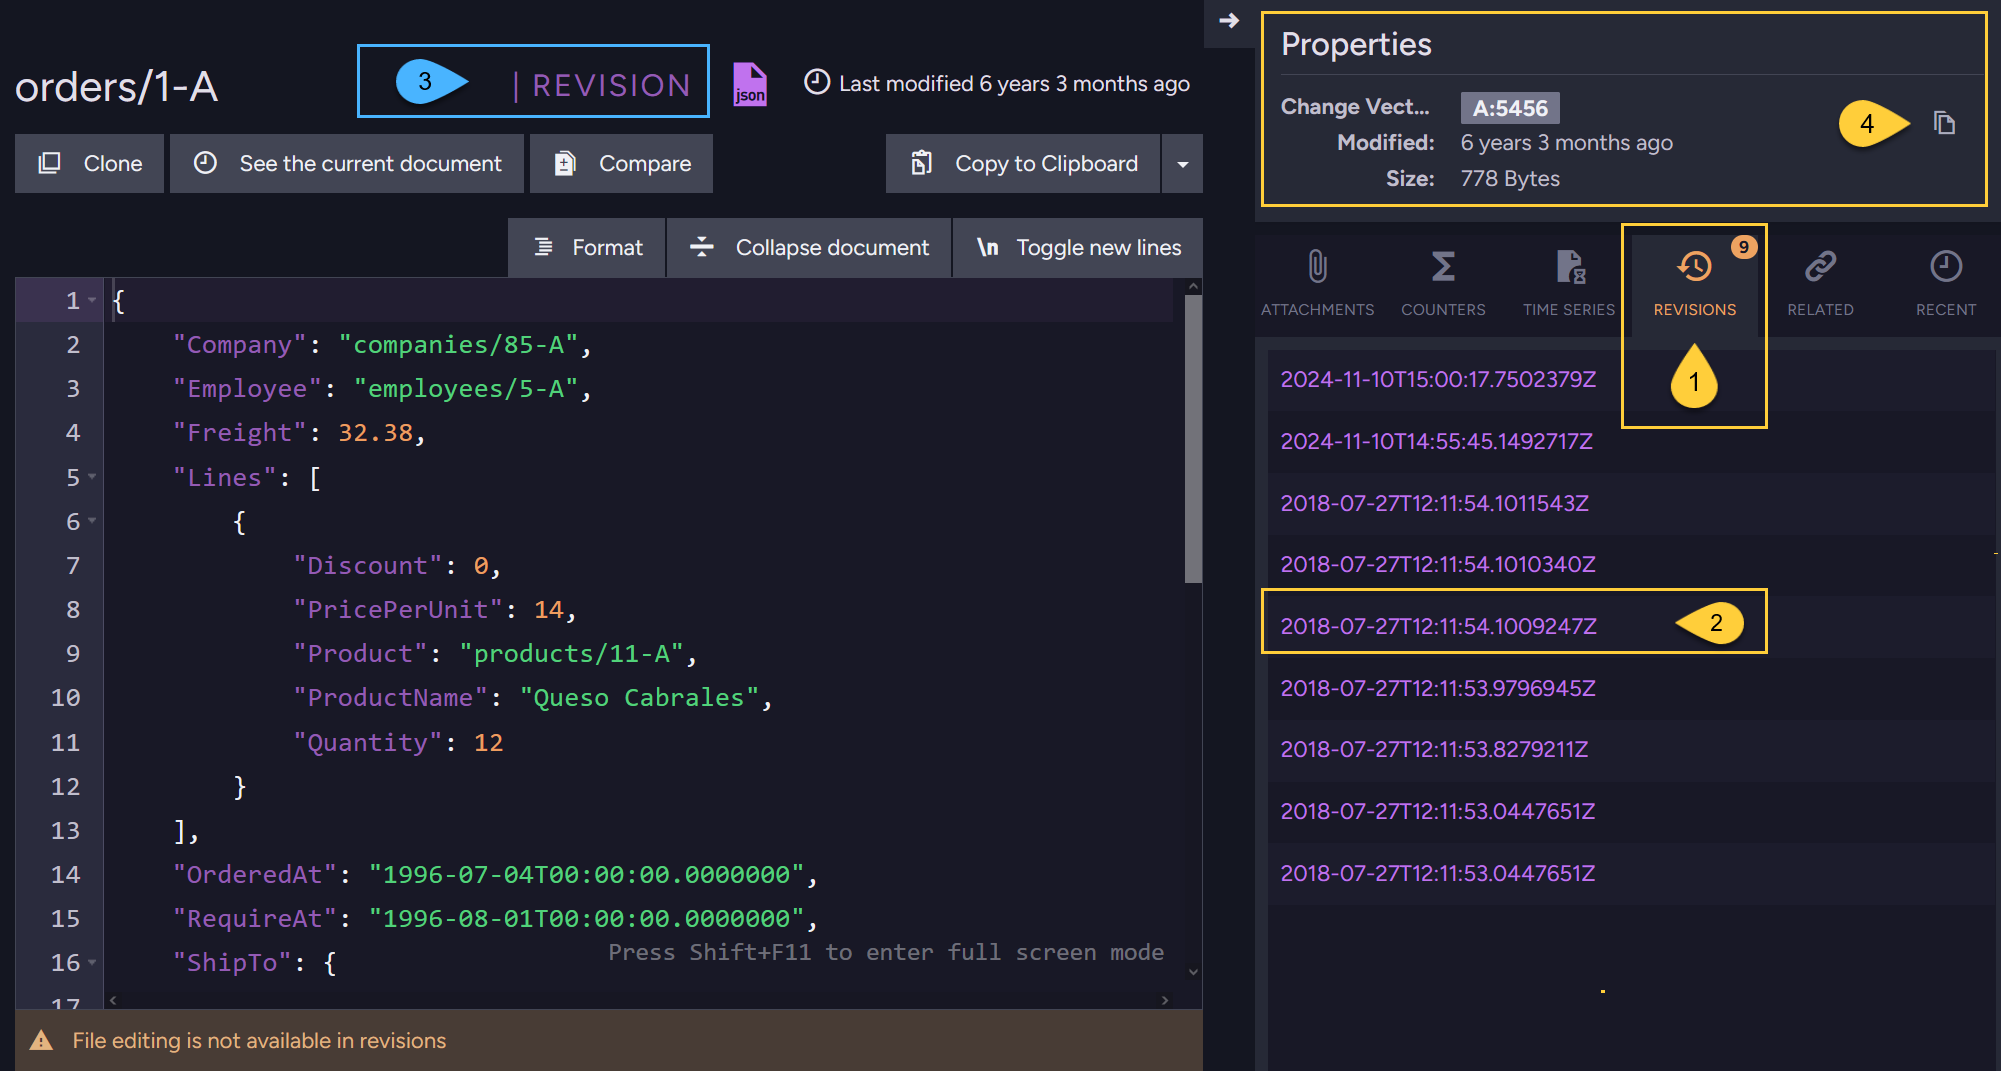2001x1071 pixels.
Task: Format the JSON document
Action: 587,247
